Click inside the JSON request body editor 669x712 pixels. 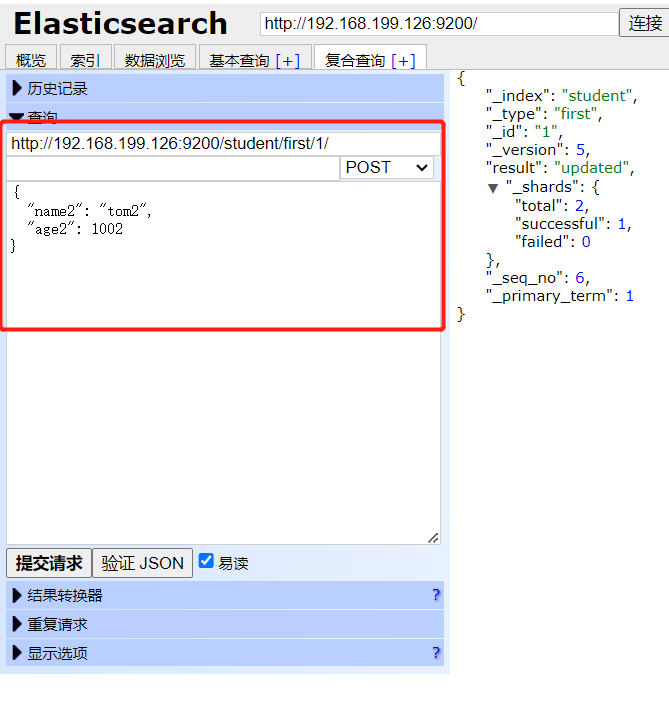tap(223, 362)
